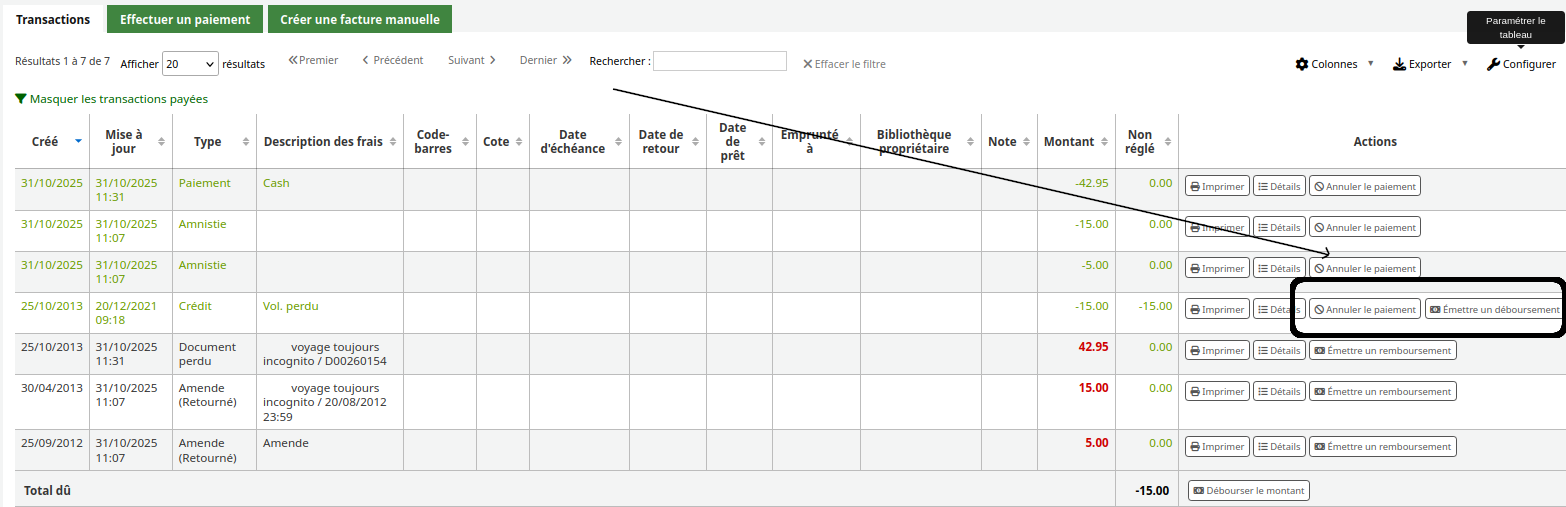Click Émettre un déboursement for Crédit row
This screenshot has width=1566, height=507.
pos(1494,310)
